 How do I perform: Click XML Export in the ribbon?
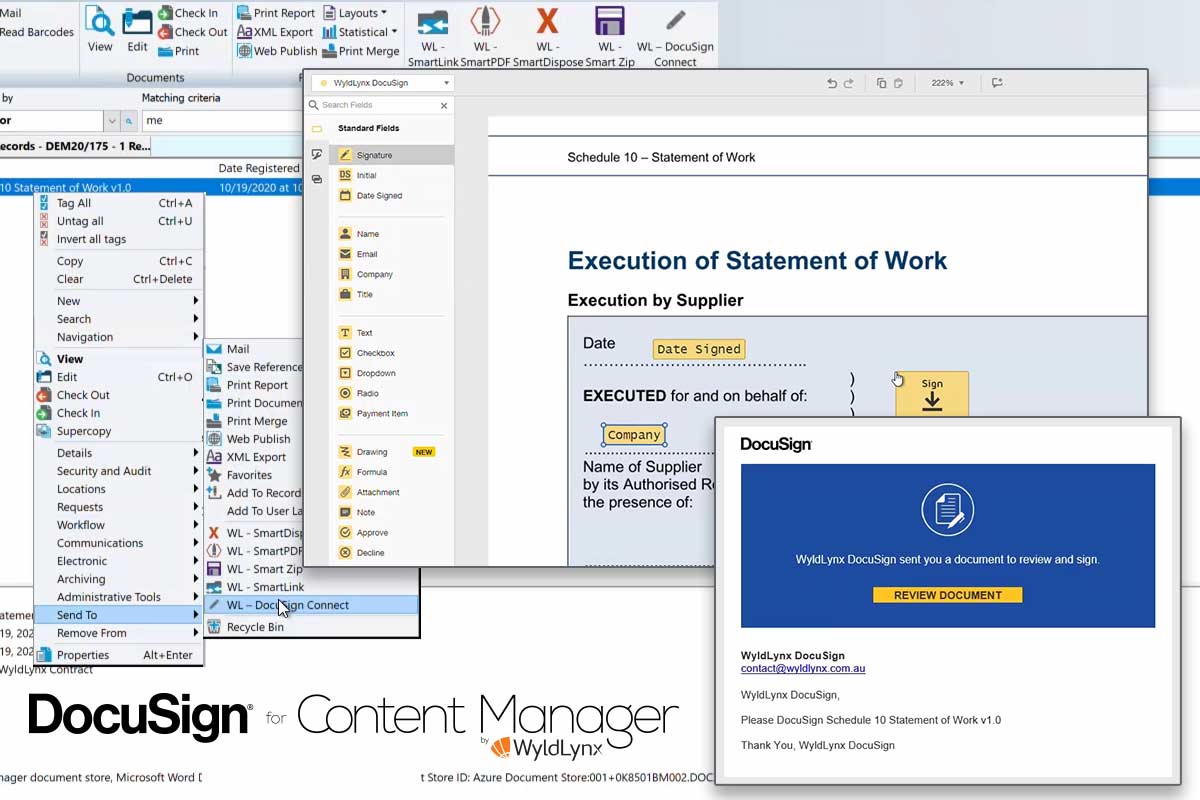275,32
